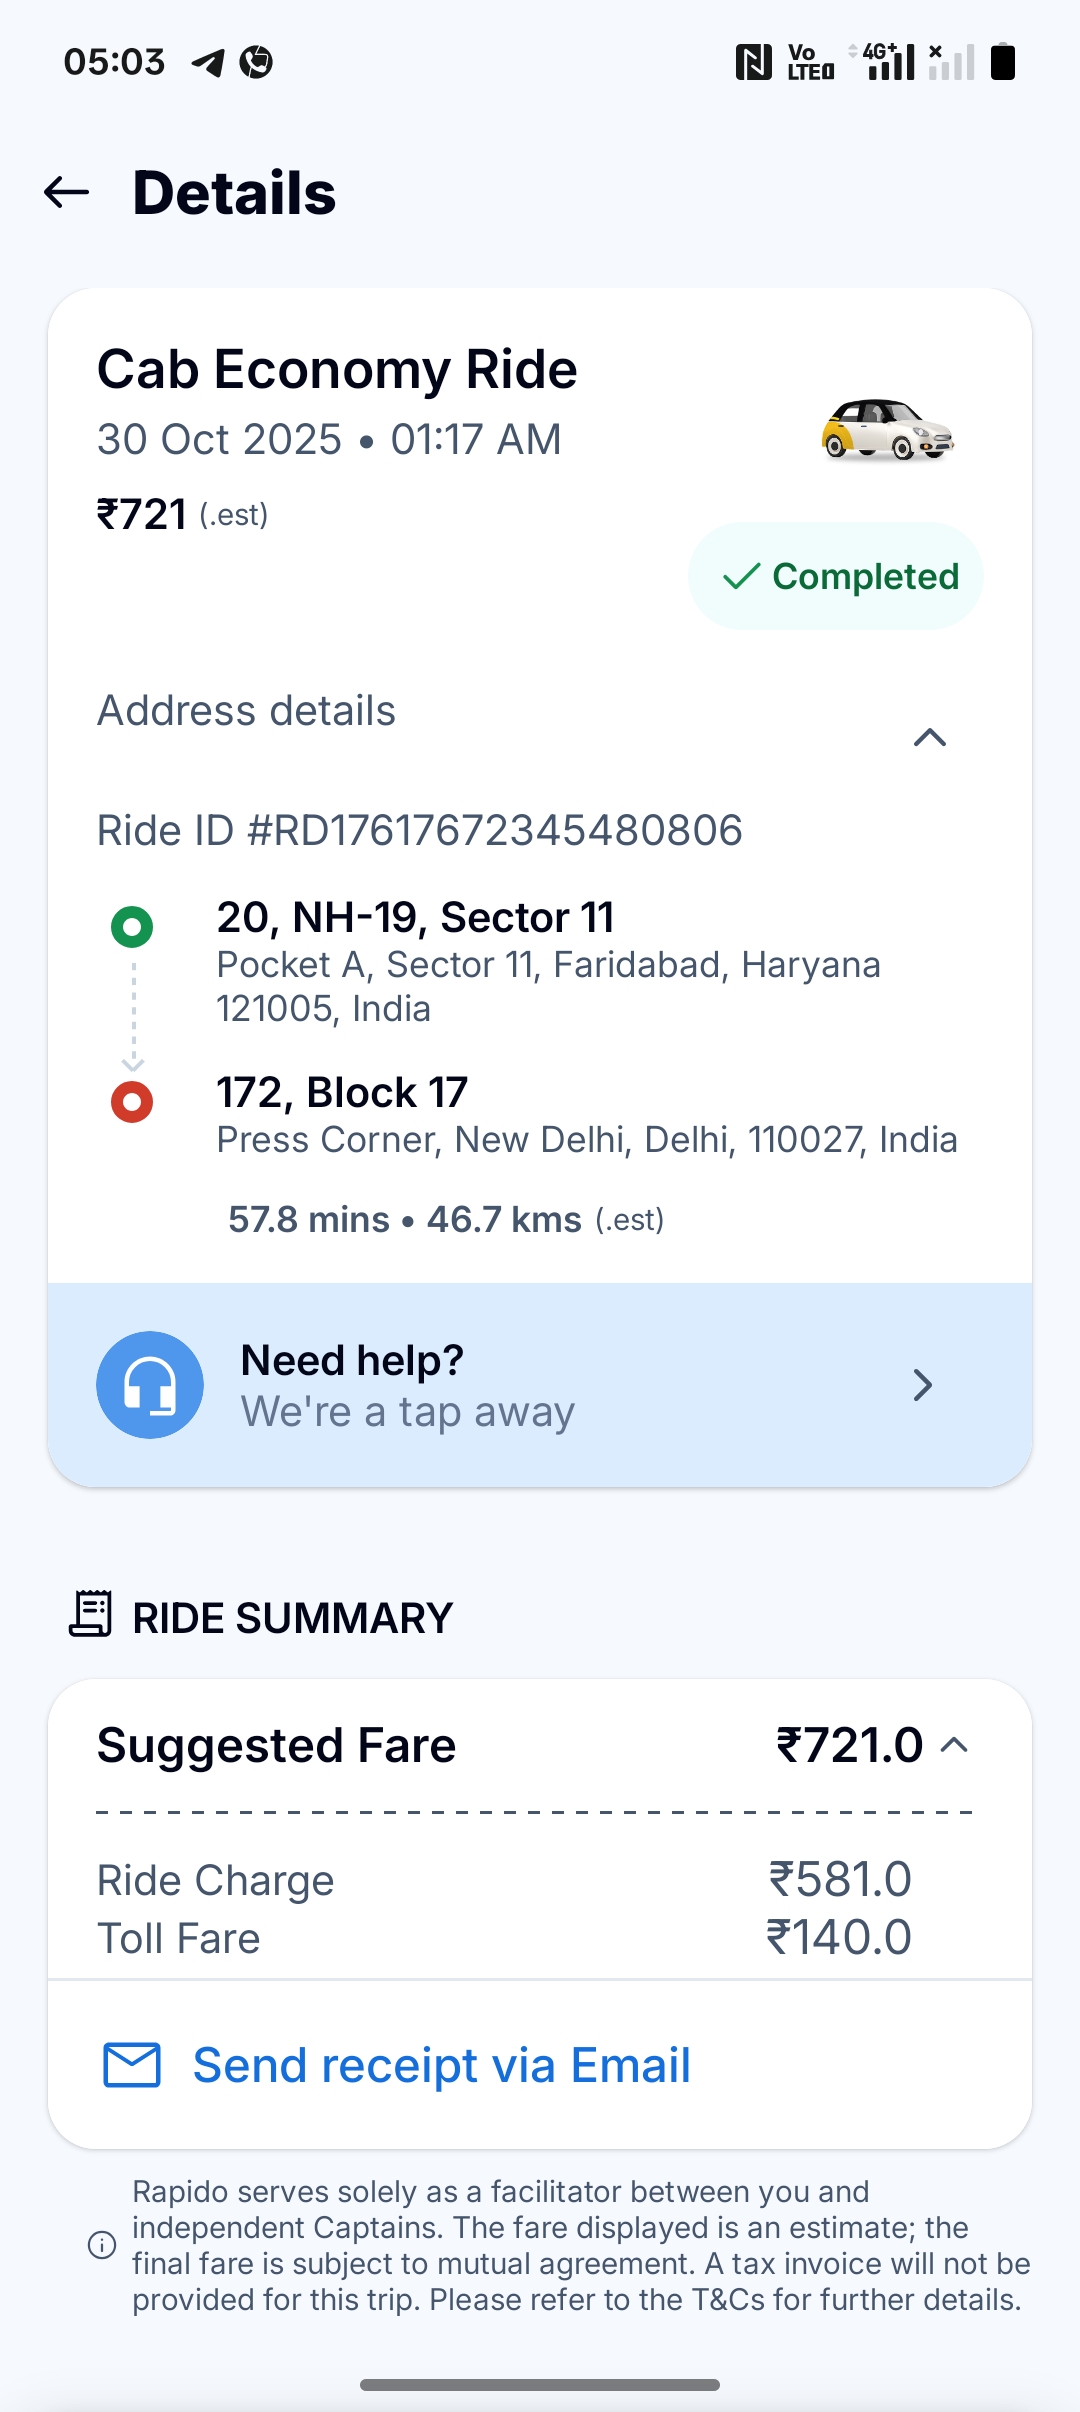Tap the yellow cab car icon
The height and width of the screenshot is (2412, 1080).
click(x=887, y=430)
